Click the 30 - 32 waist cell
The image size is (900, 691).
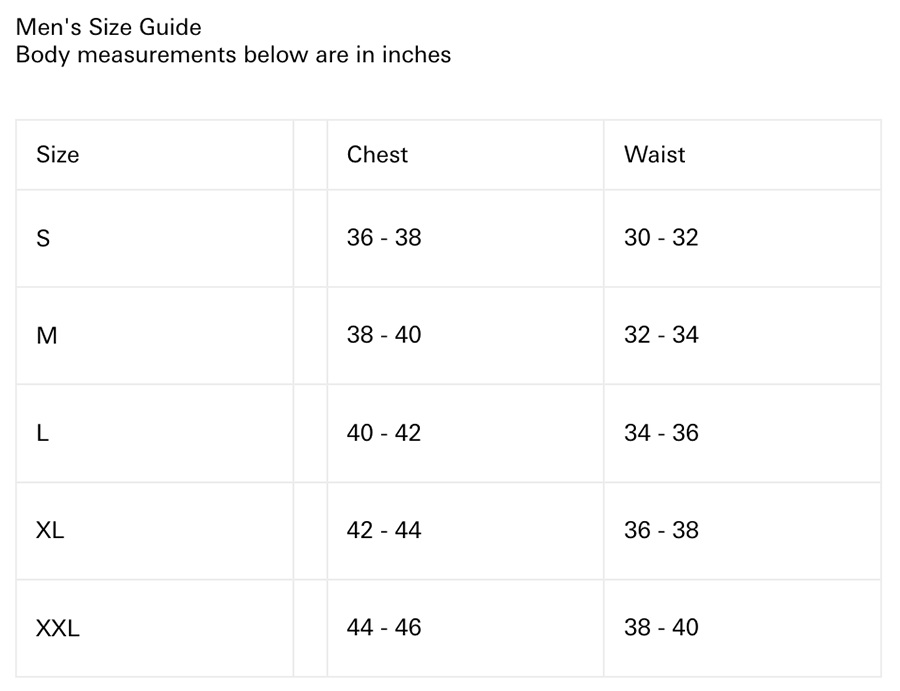[661, 238]
